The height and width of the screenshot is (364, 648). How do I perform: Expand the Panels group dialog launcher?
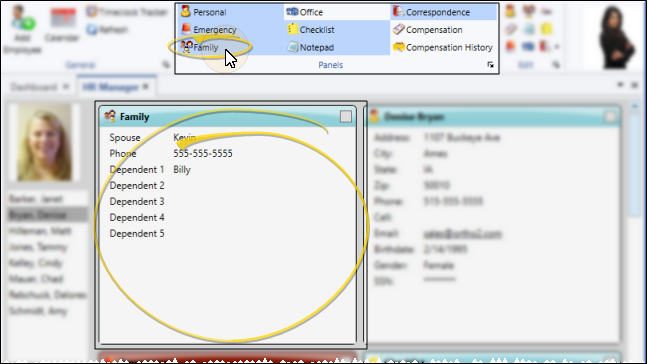tap(491, 65)
